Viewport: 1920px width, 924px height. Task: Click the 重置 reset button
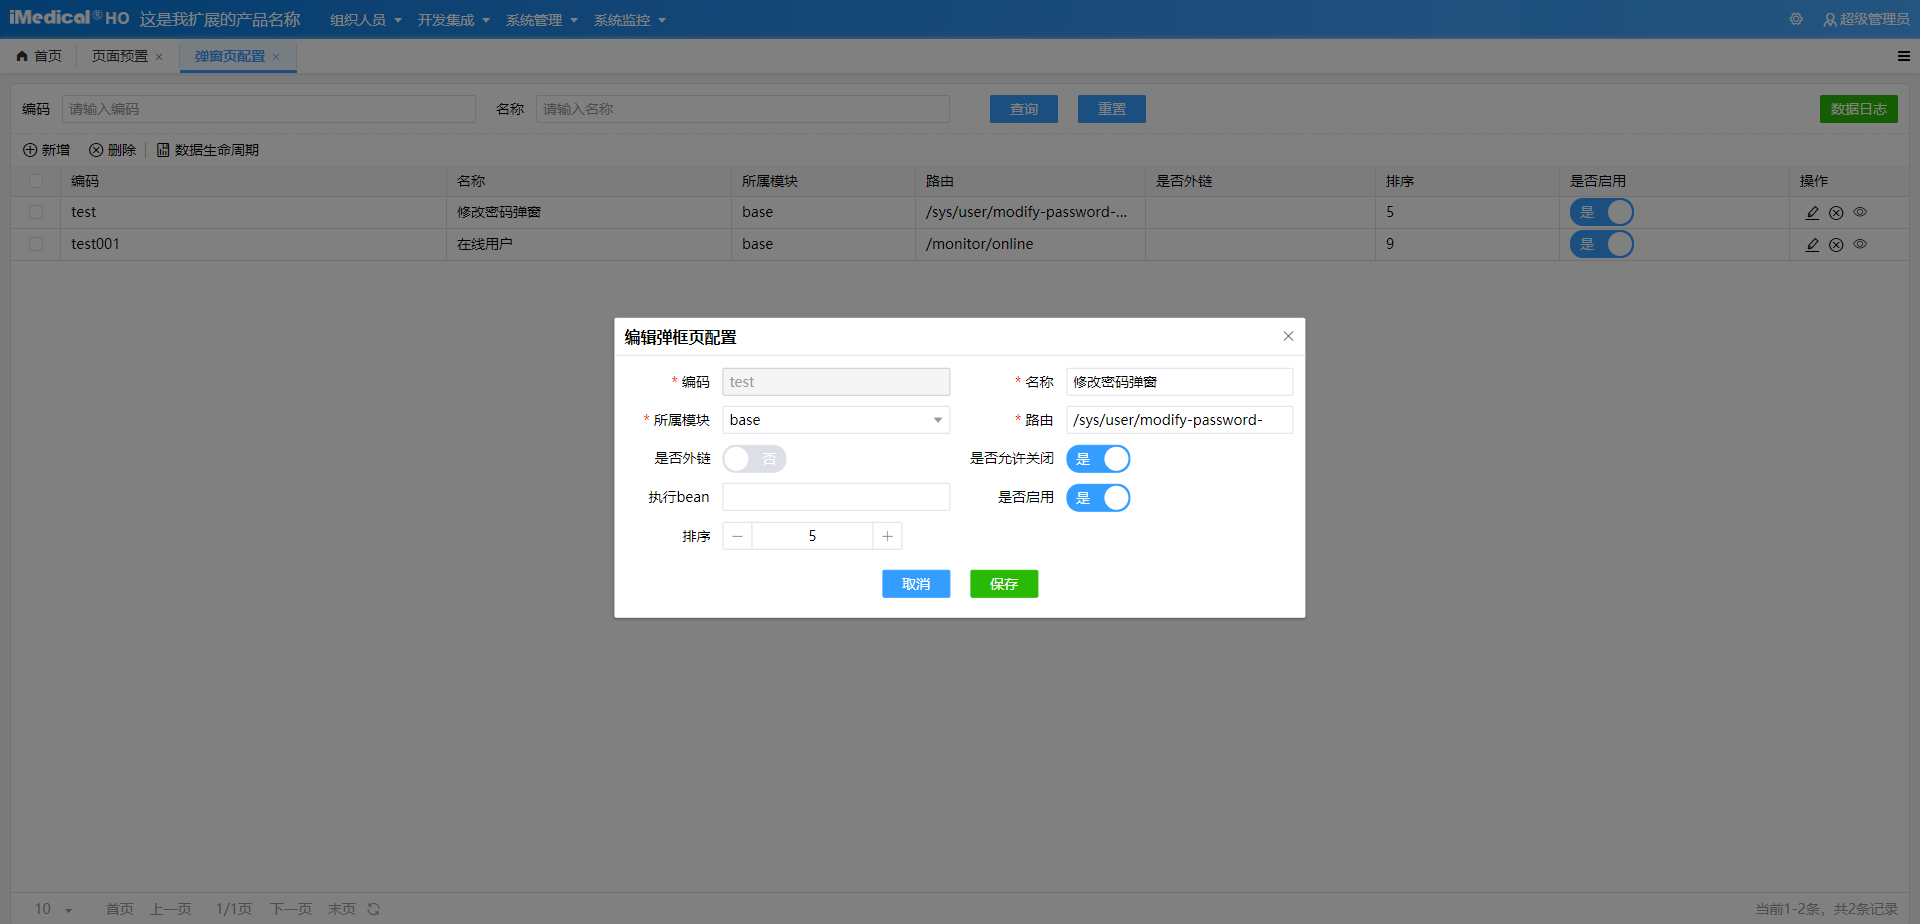tap(1112, 109)
